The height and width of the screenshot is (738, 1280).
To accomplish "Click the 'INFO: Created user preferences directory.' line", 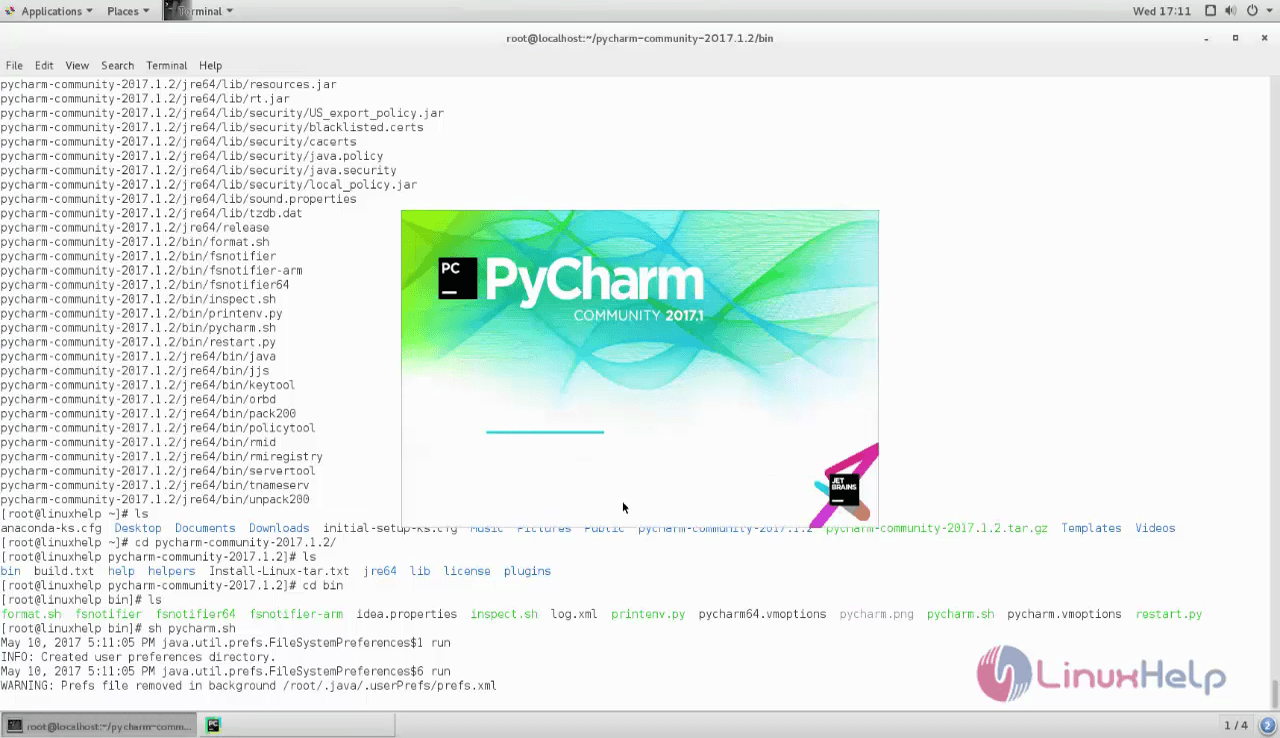I will 138,657.
